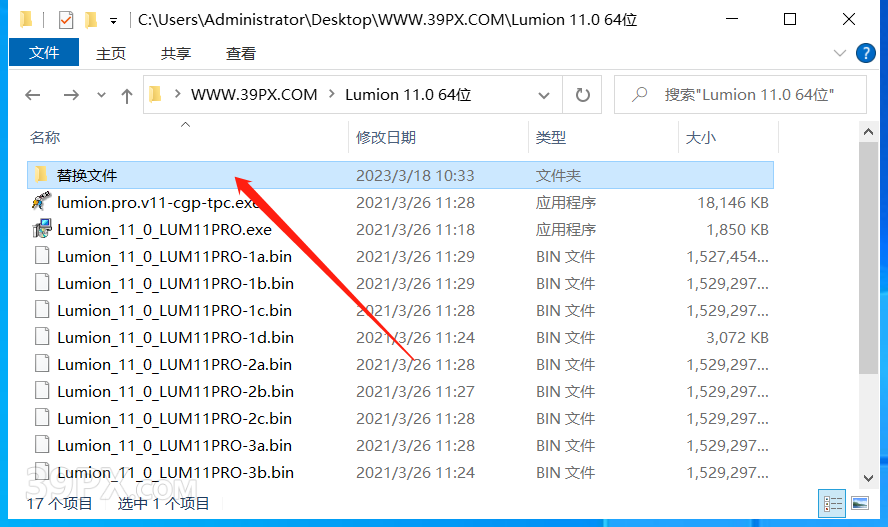This screenshot has height=527, width=888.
Task: Click the Properties checkmark quick access icon
Action: (66, 20)
